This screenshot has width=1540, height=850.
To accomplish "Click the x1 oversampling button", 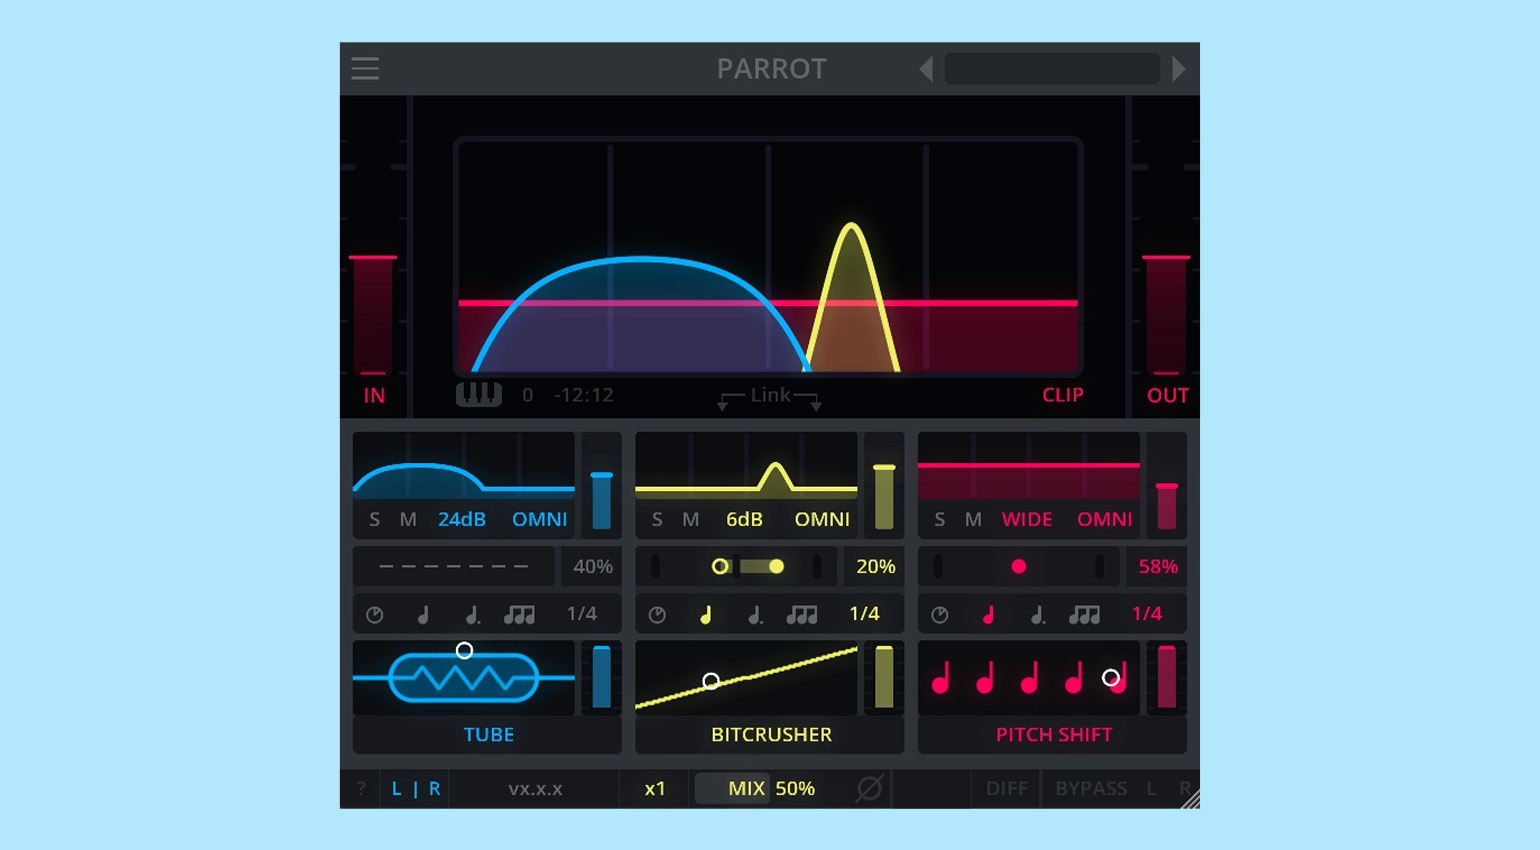I will 655,788.
